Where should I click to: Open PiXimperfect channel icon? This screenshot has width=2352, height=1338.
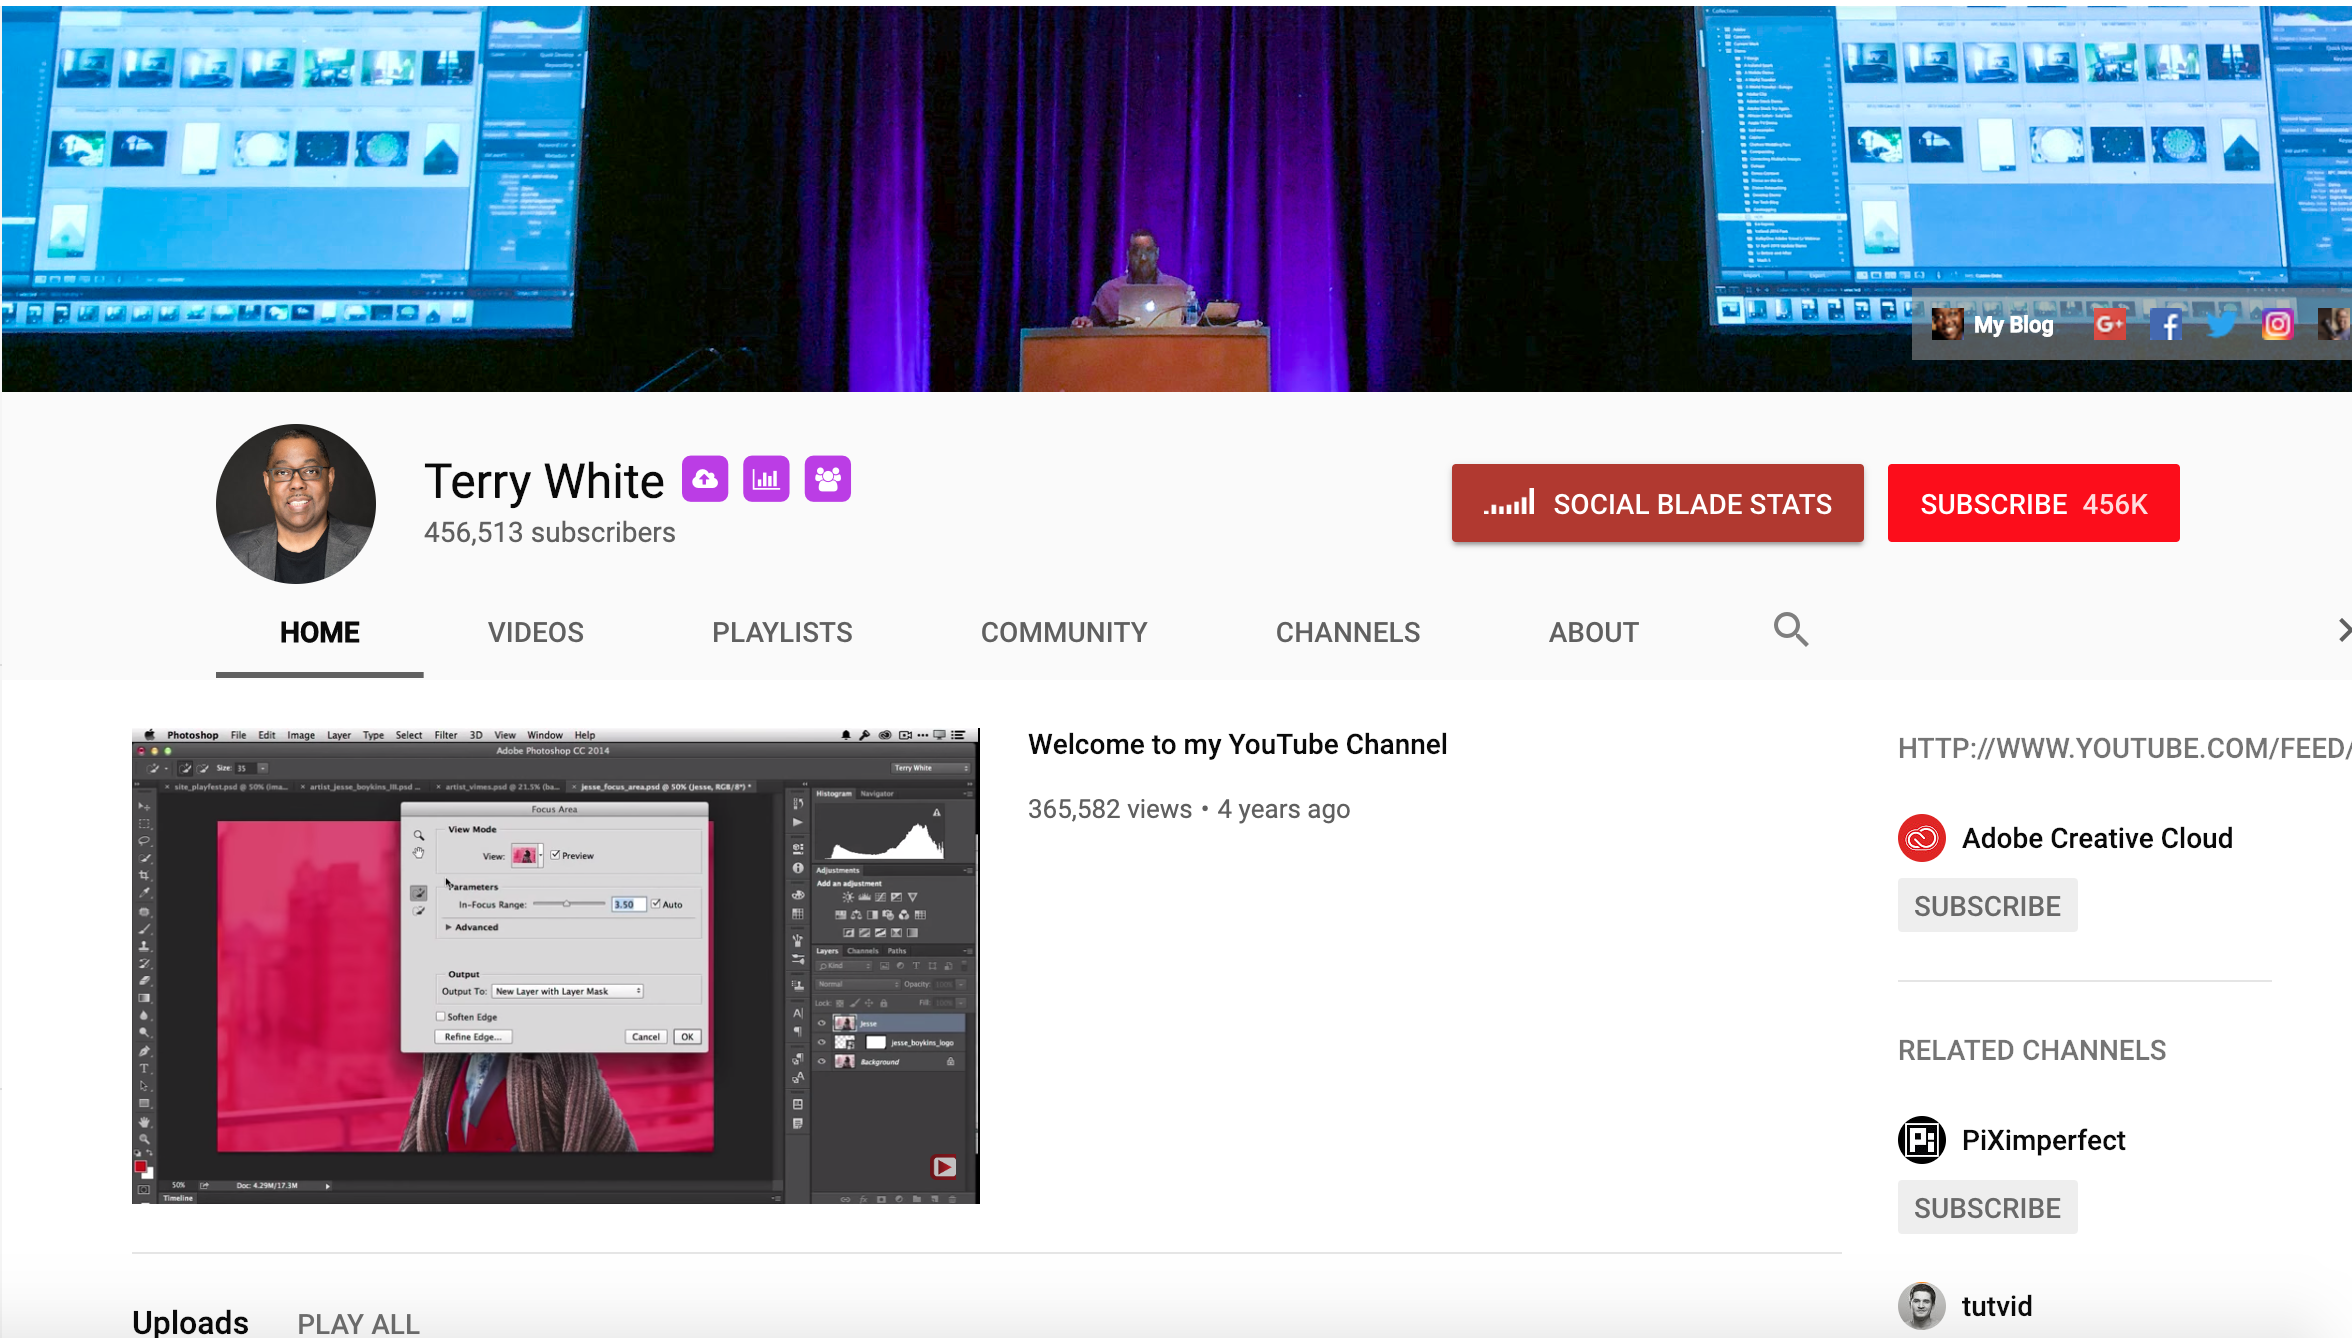pyautogui.click(x=1921, y=1140)
